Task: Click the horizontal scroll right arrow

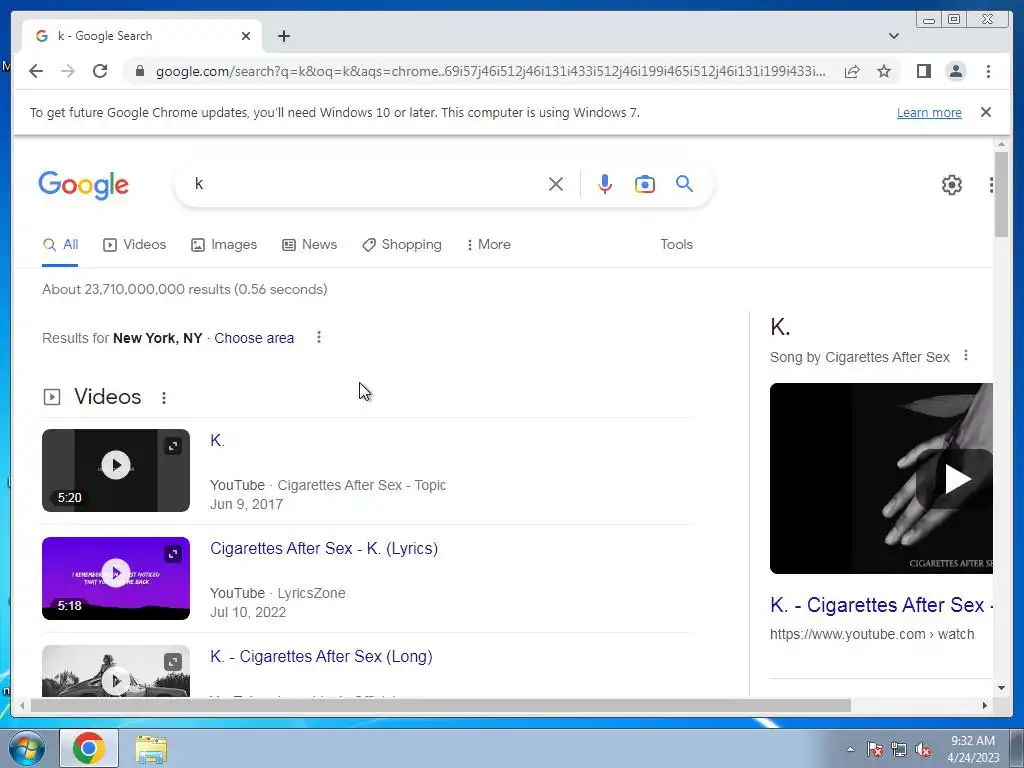Action: tap(985, 705)
